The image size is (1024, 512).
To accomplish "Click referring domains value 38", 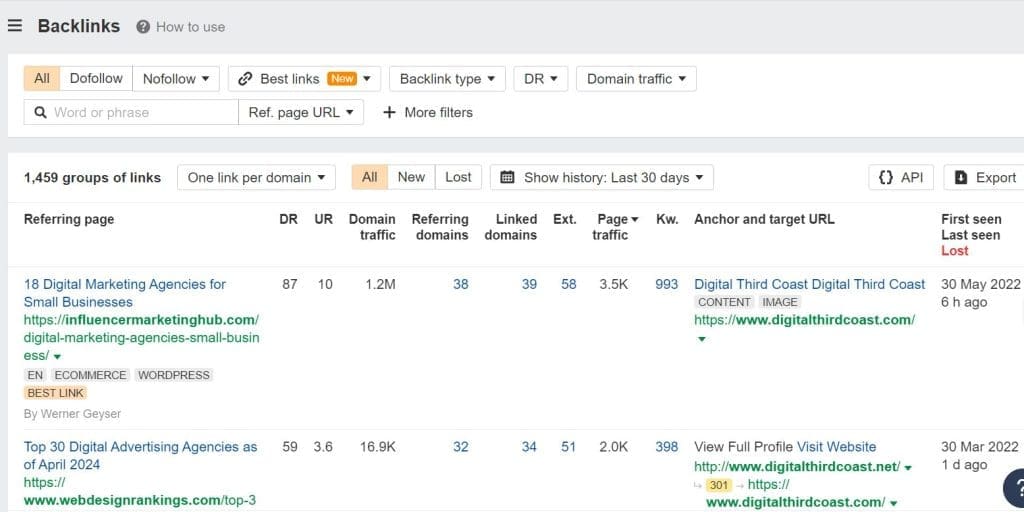I will click(x=461, y=284).
